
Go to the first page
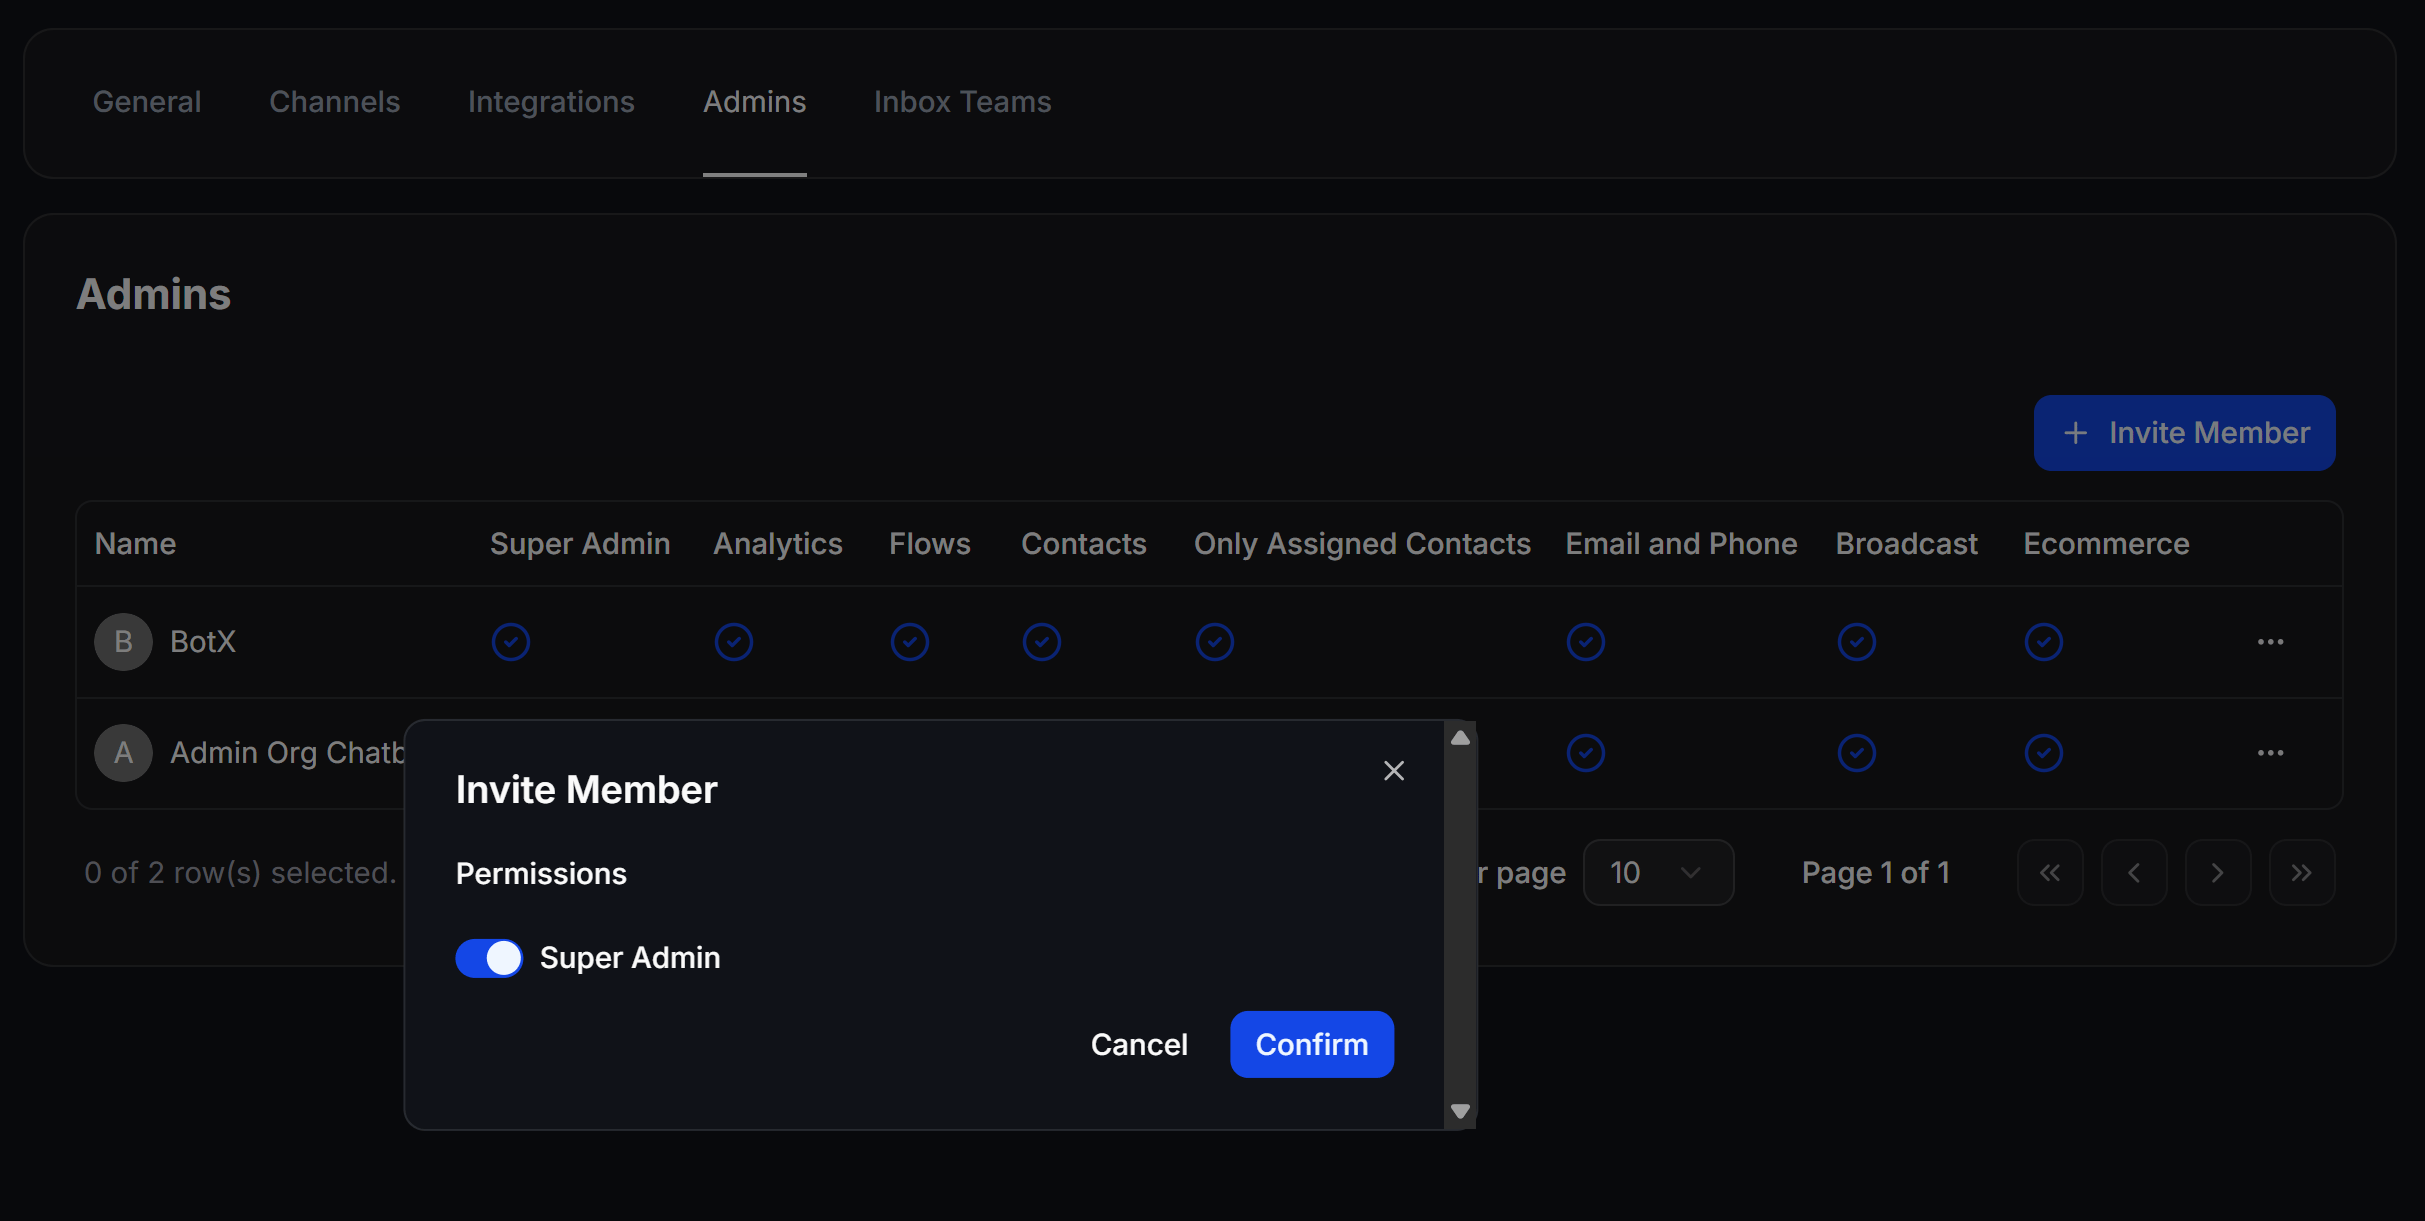pyautogui.click(x=2049, y=873)
